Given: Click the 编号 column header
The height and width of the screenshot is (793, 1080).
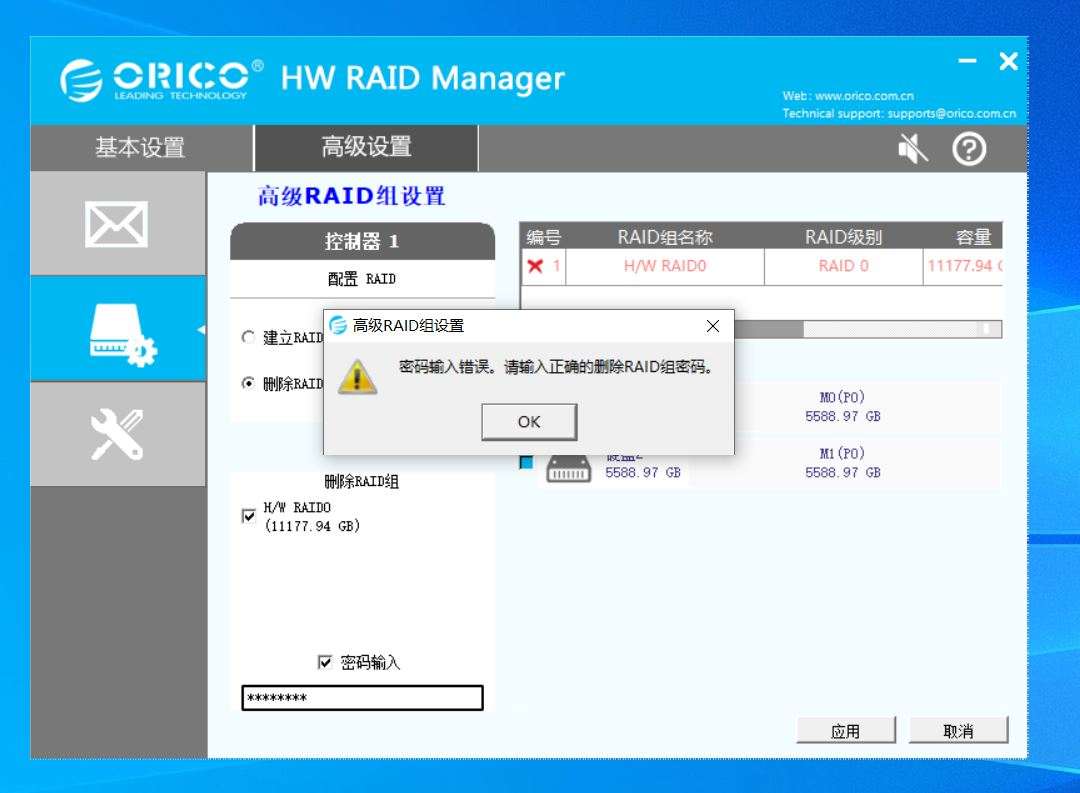Looking at the screenshot, I should coord(543,237).
